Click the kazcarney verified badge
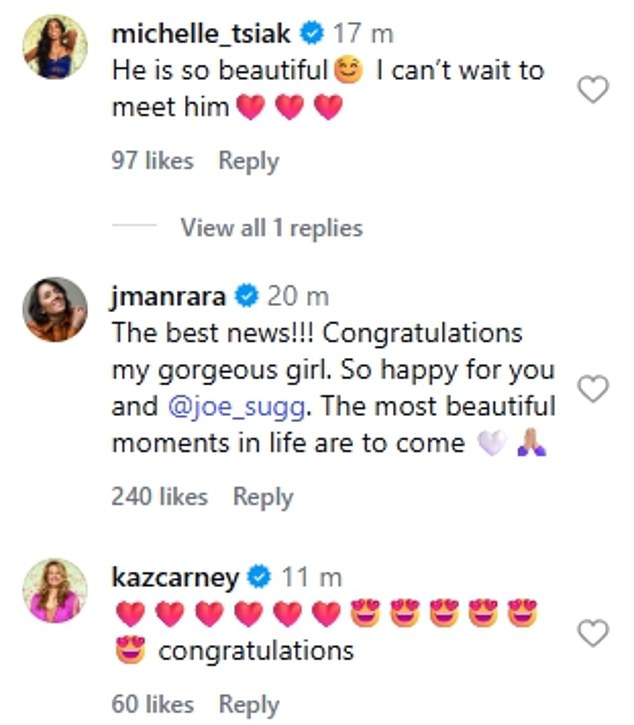 click(259, 577)
